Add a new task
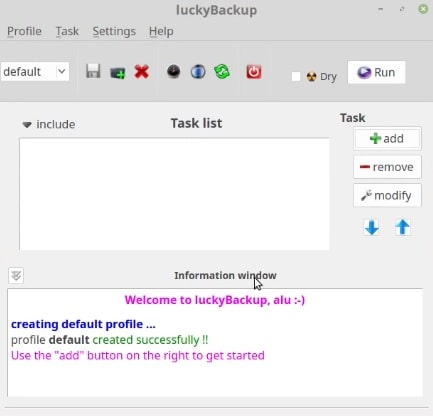 coord(387,138)
